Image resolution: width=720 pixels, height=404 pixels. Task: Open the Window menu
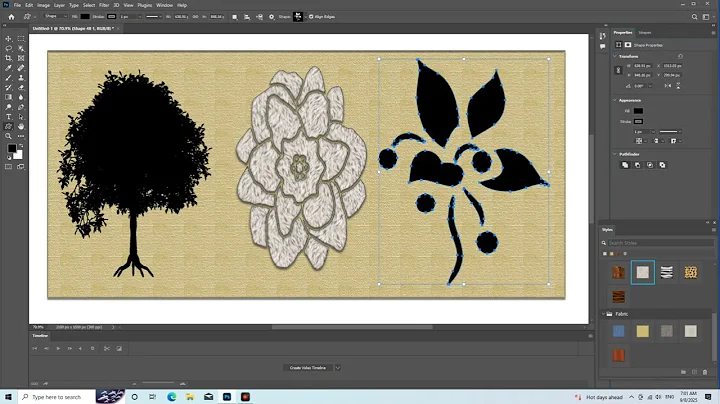pyautogui.click(x=164, y=5)
